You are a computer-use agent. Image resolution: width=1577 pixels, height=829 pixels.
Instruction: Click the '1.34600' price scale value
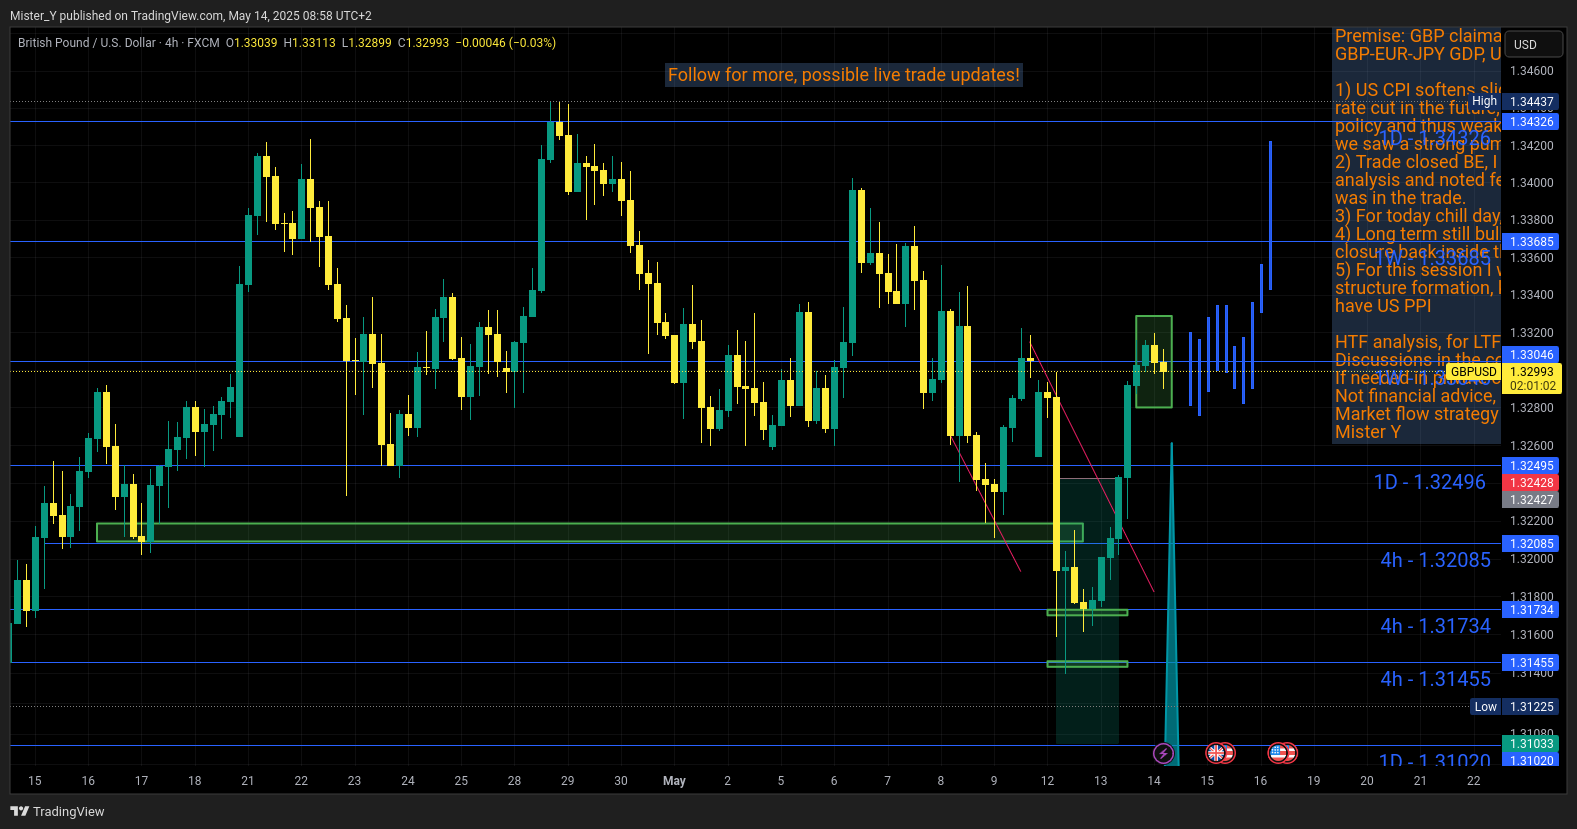tap(1532, 71)
